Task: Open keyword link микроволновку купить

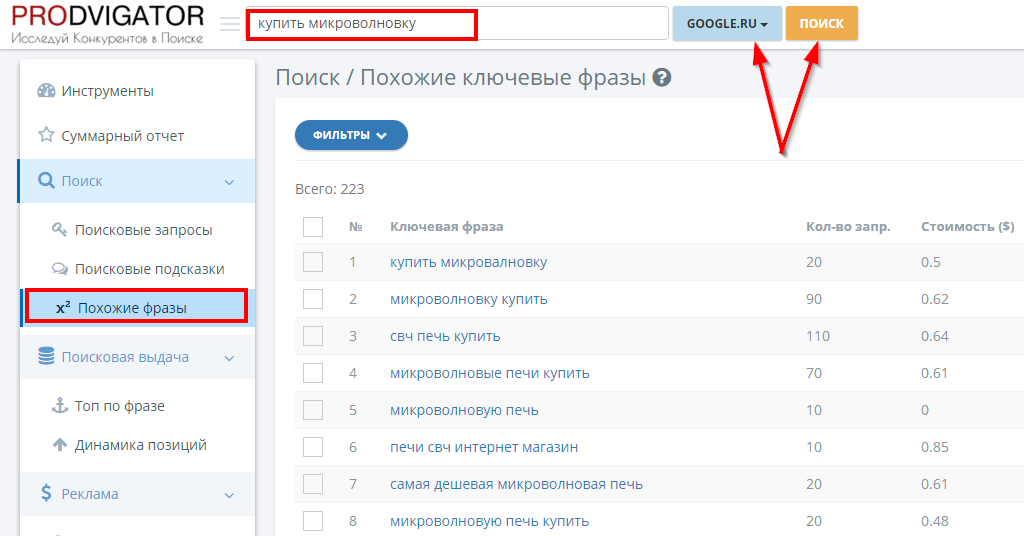Action: coord(468,299)
